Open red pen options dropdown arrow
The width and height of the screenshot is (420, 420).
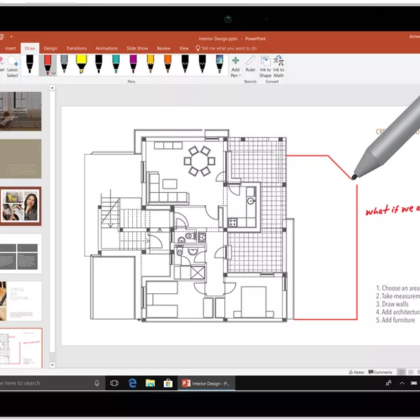[x=54, y=73]
